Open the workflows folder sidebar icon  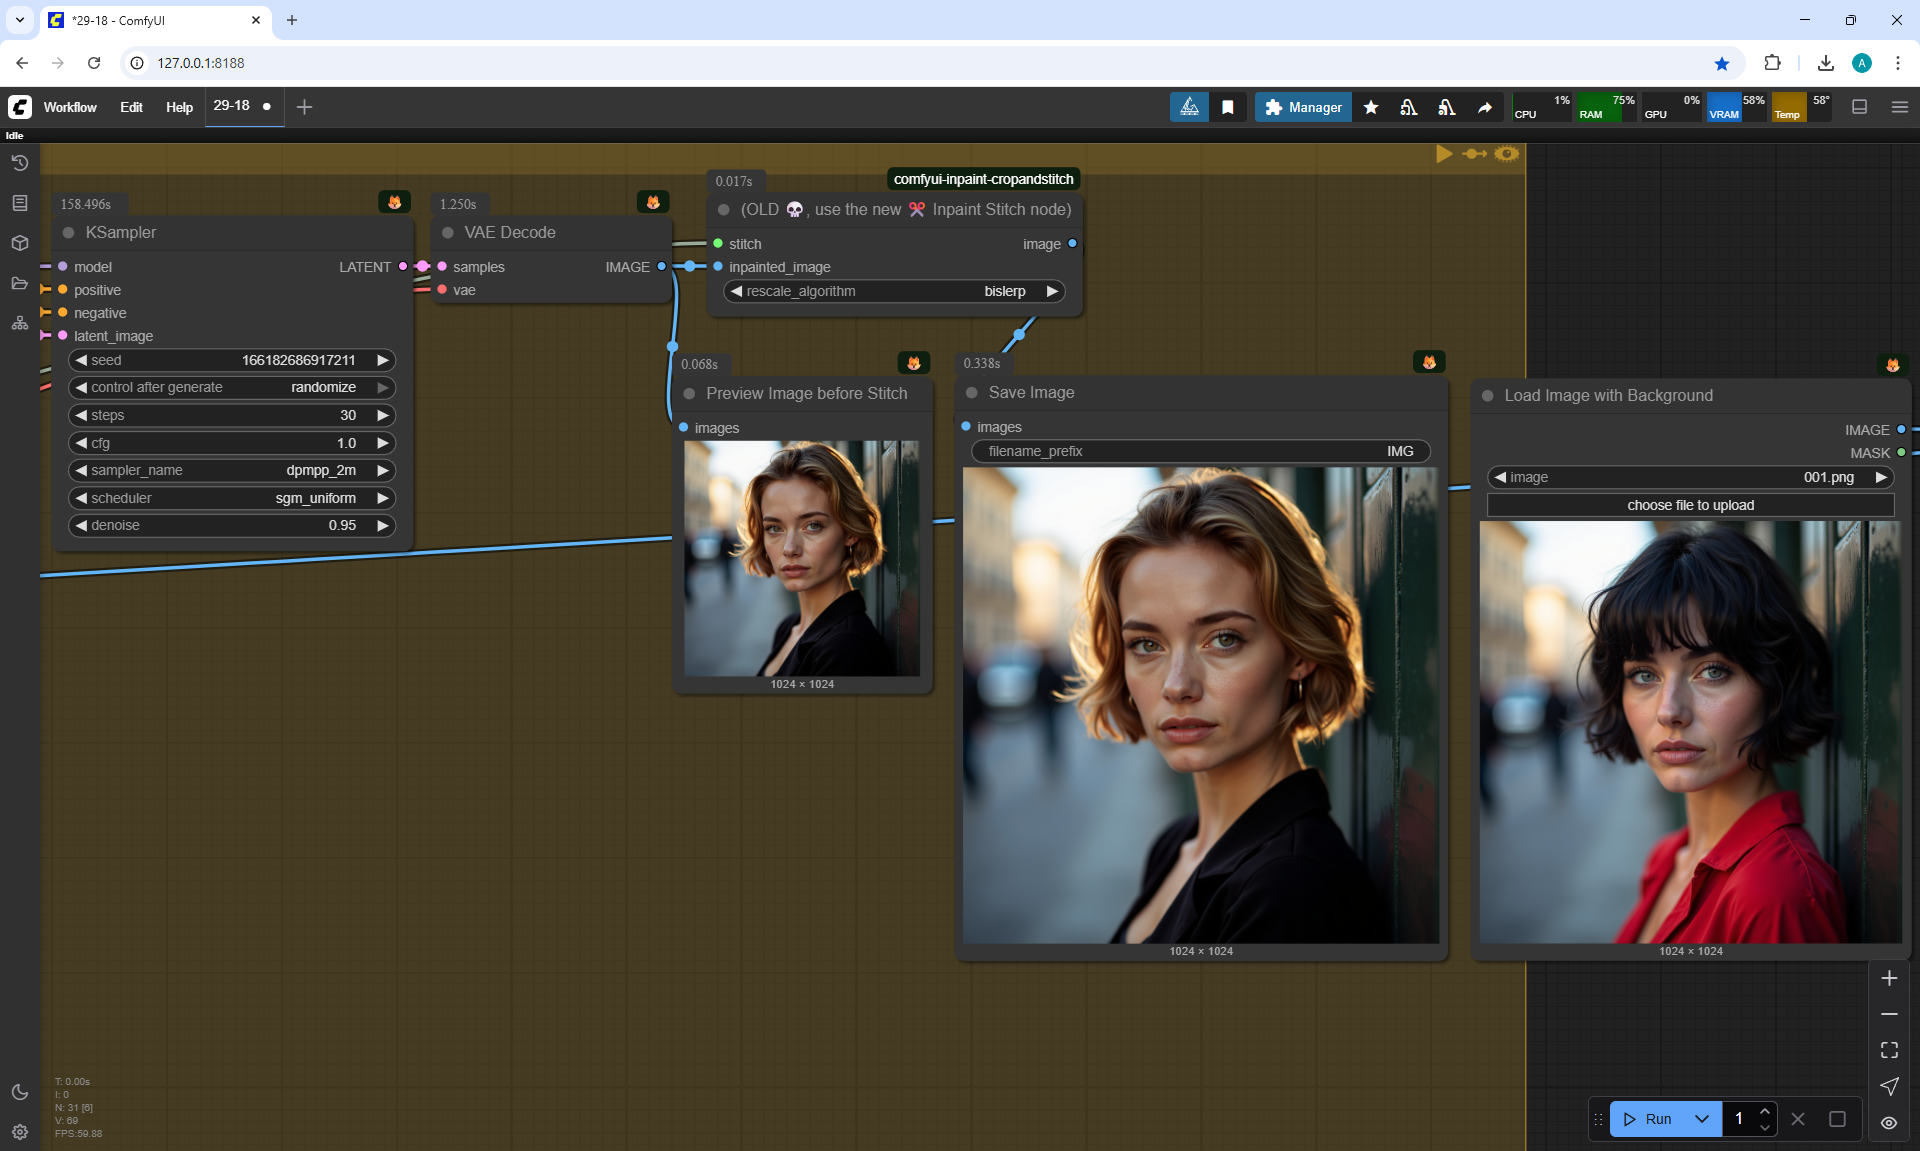(19, 283)
